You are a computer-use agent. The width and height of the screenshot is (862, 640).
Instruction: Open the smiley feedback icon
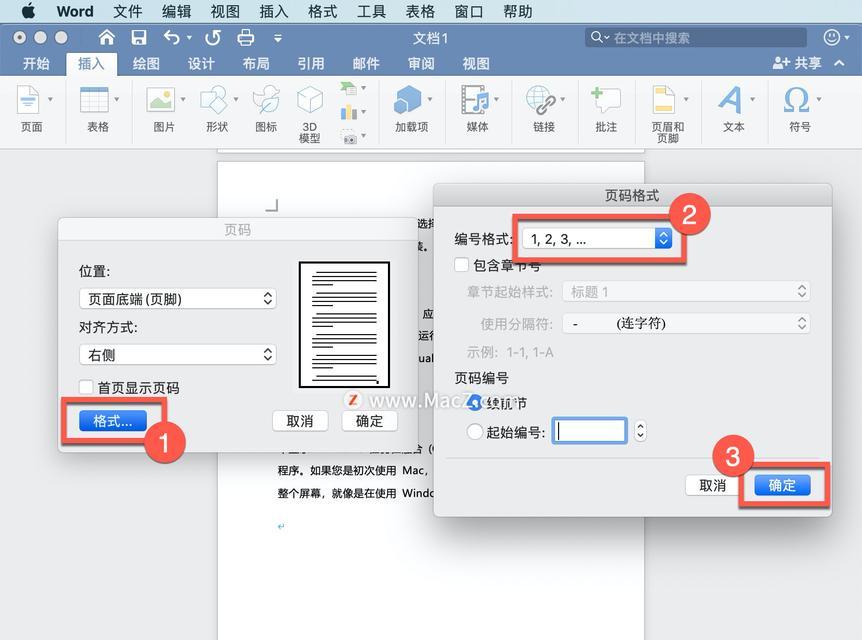(x=832, y=37)
